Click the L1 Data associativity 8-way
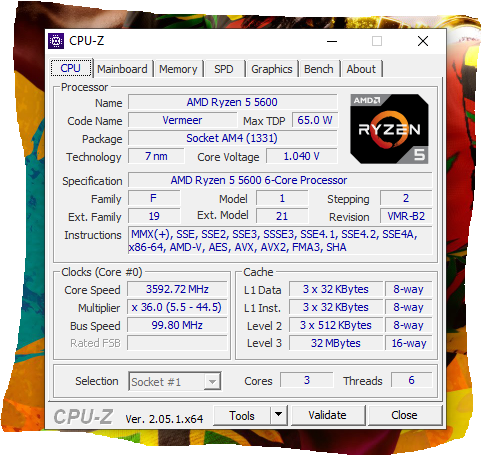 pos(409,289)
